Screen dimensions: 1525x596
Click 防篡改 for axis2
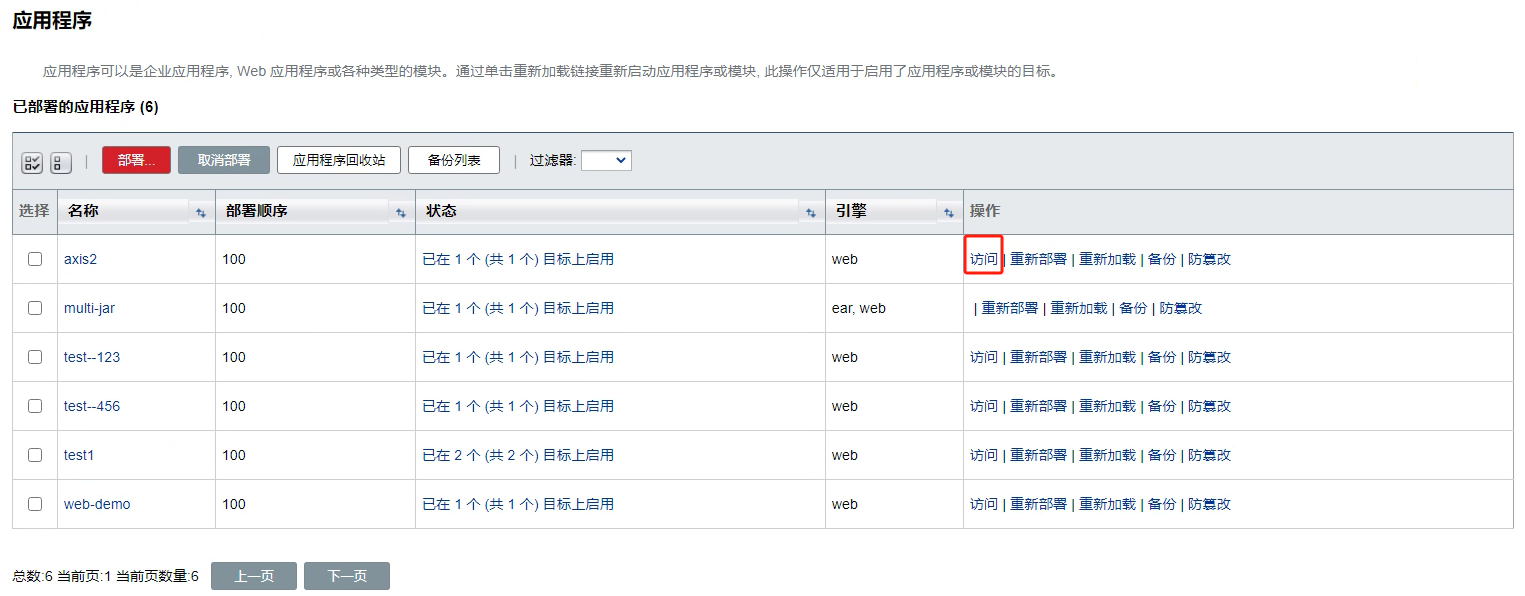[x=1209, y=259]
